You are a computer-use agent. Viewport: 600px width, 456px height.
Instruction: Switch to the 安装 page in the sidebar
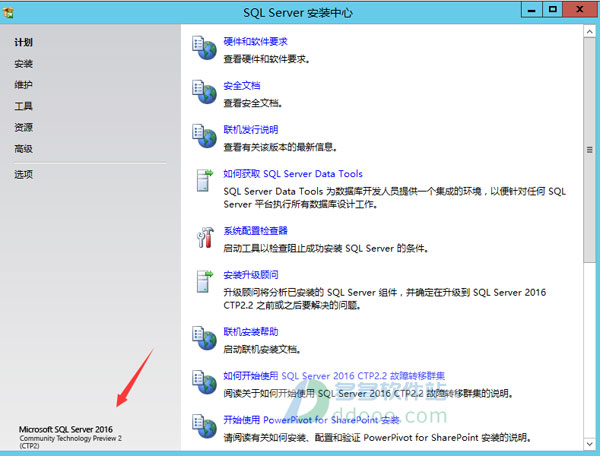point(23,64)
